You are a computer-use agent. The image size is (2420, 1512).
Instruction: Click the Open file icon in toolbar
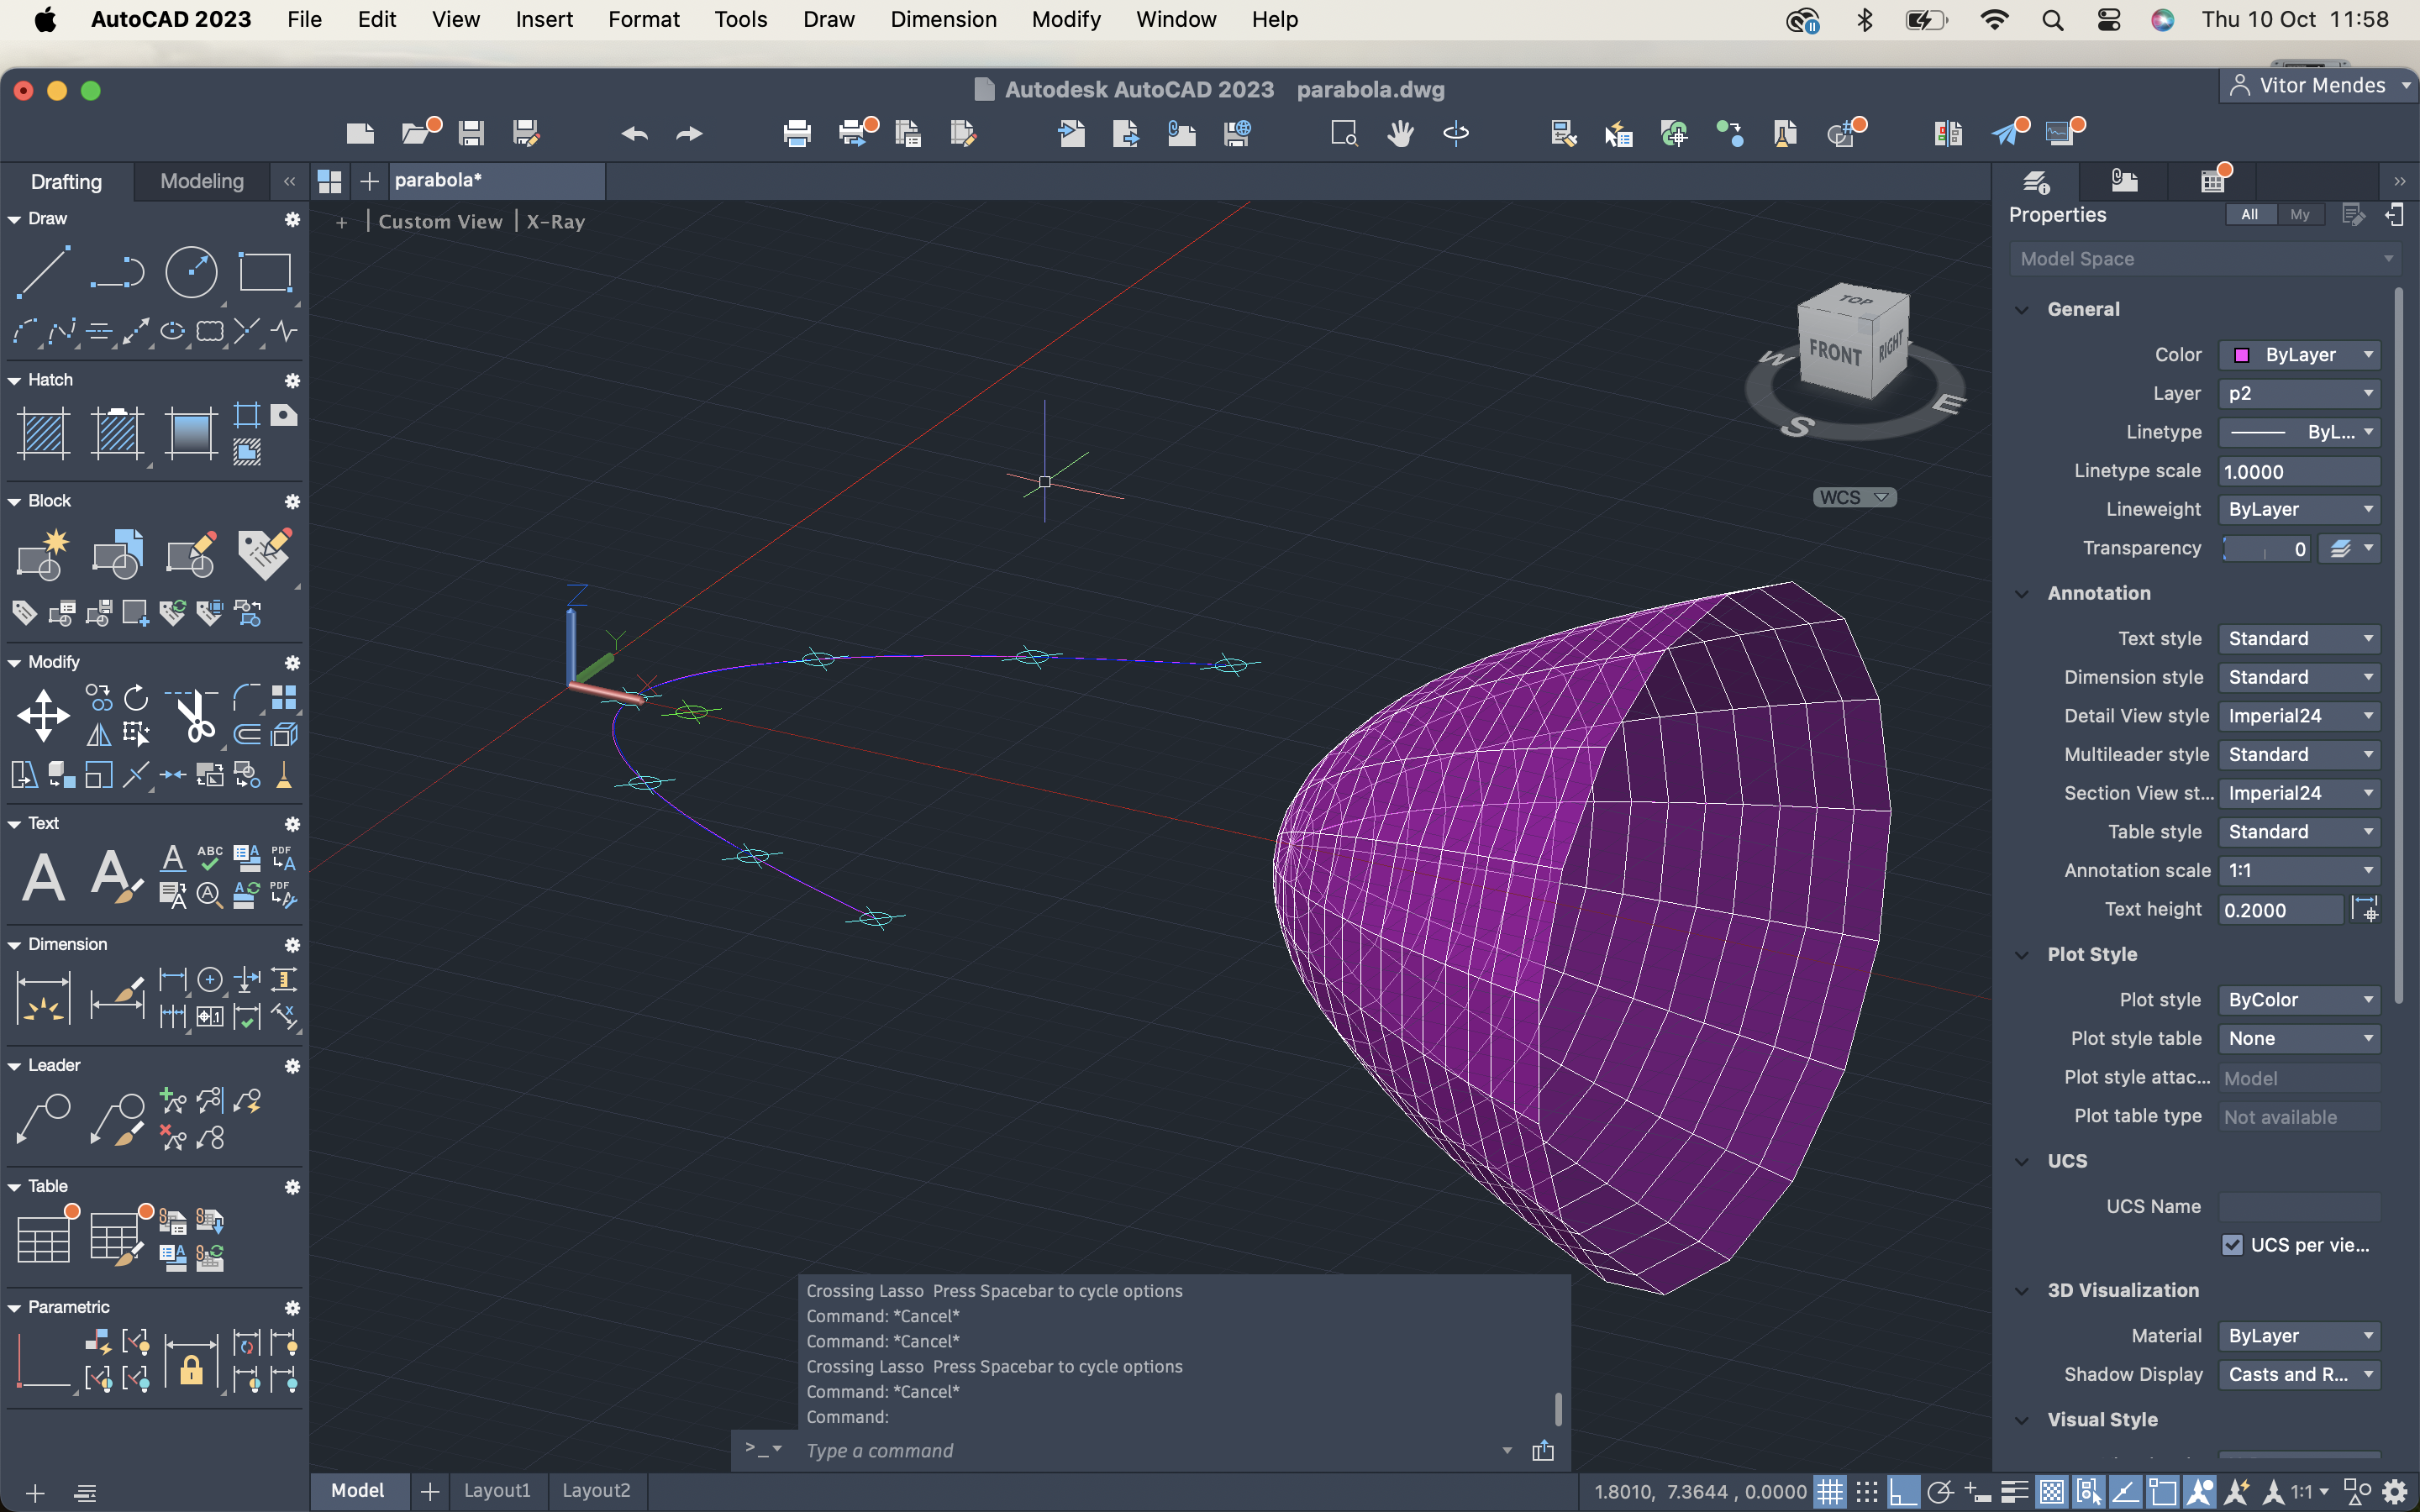418,133
